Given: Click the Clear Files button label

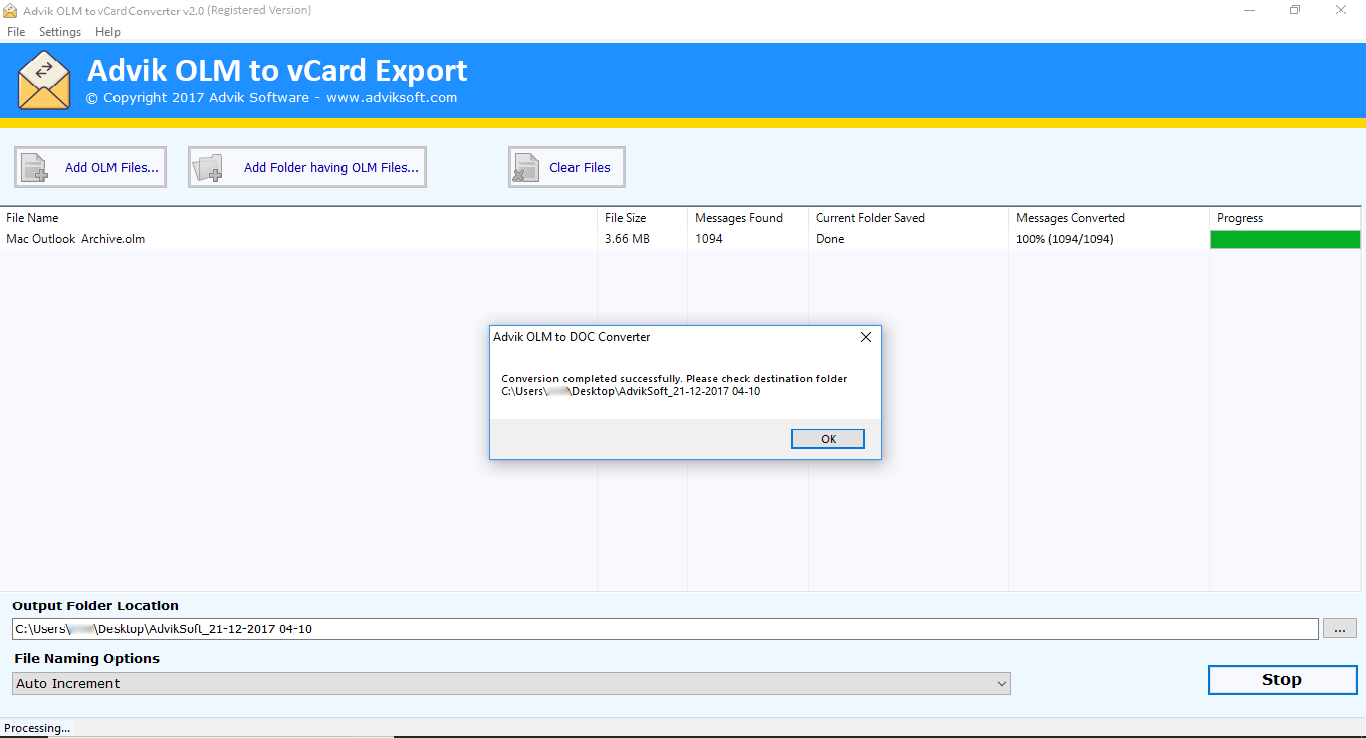Looking at the screenshot, I should (x=580, y=167).
